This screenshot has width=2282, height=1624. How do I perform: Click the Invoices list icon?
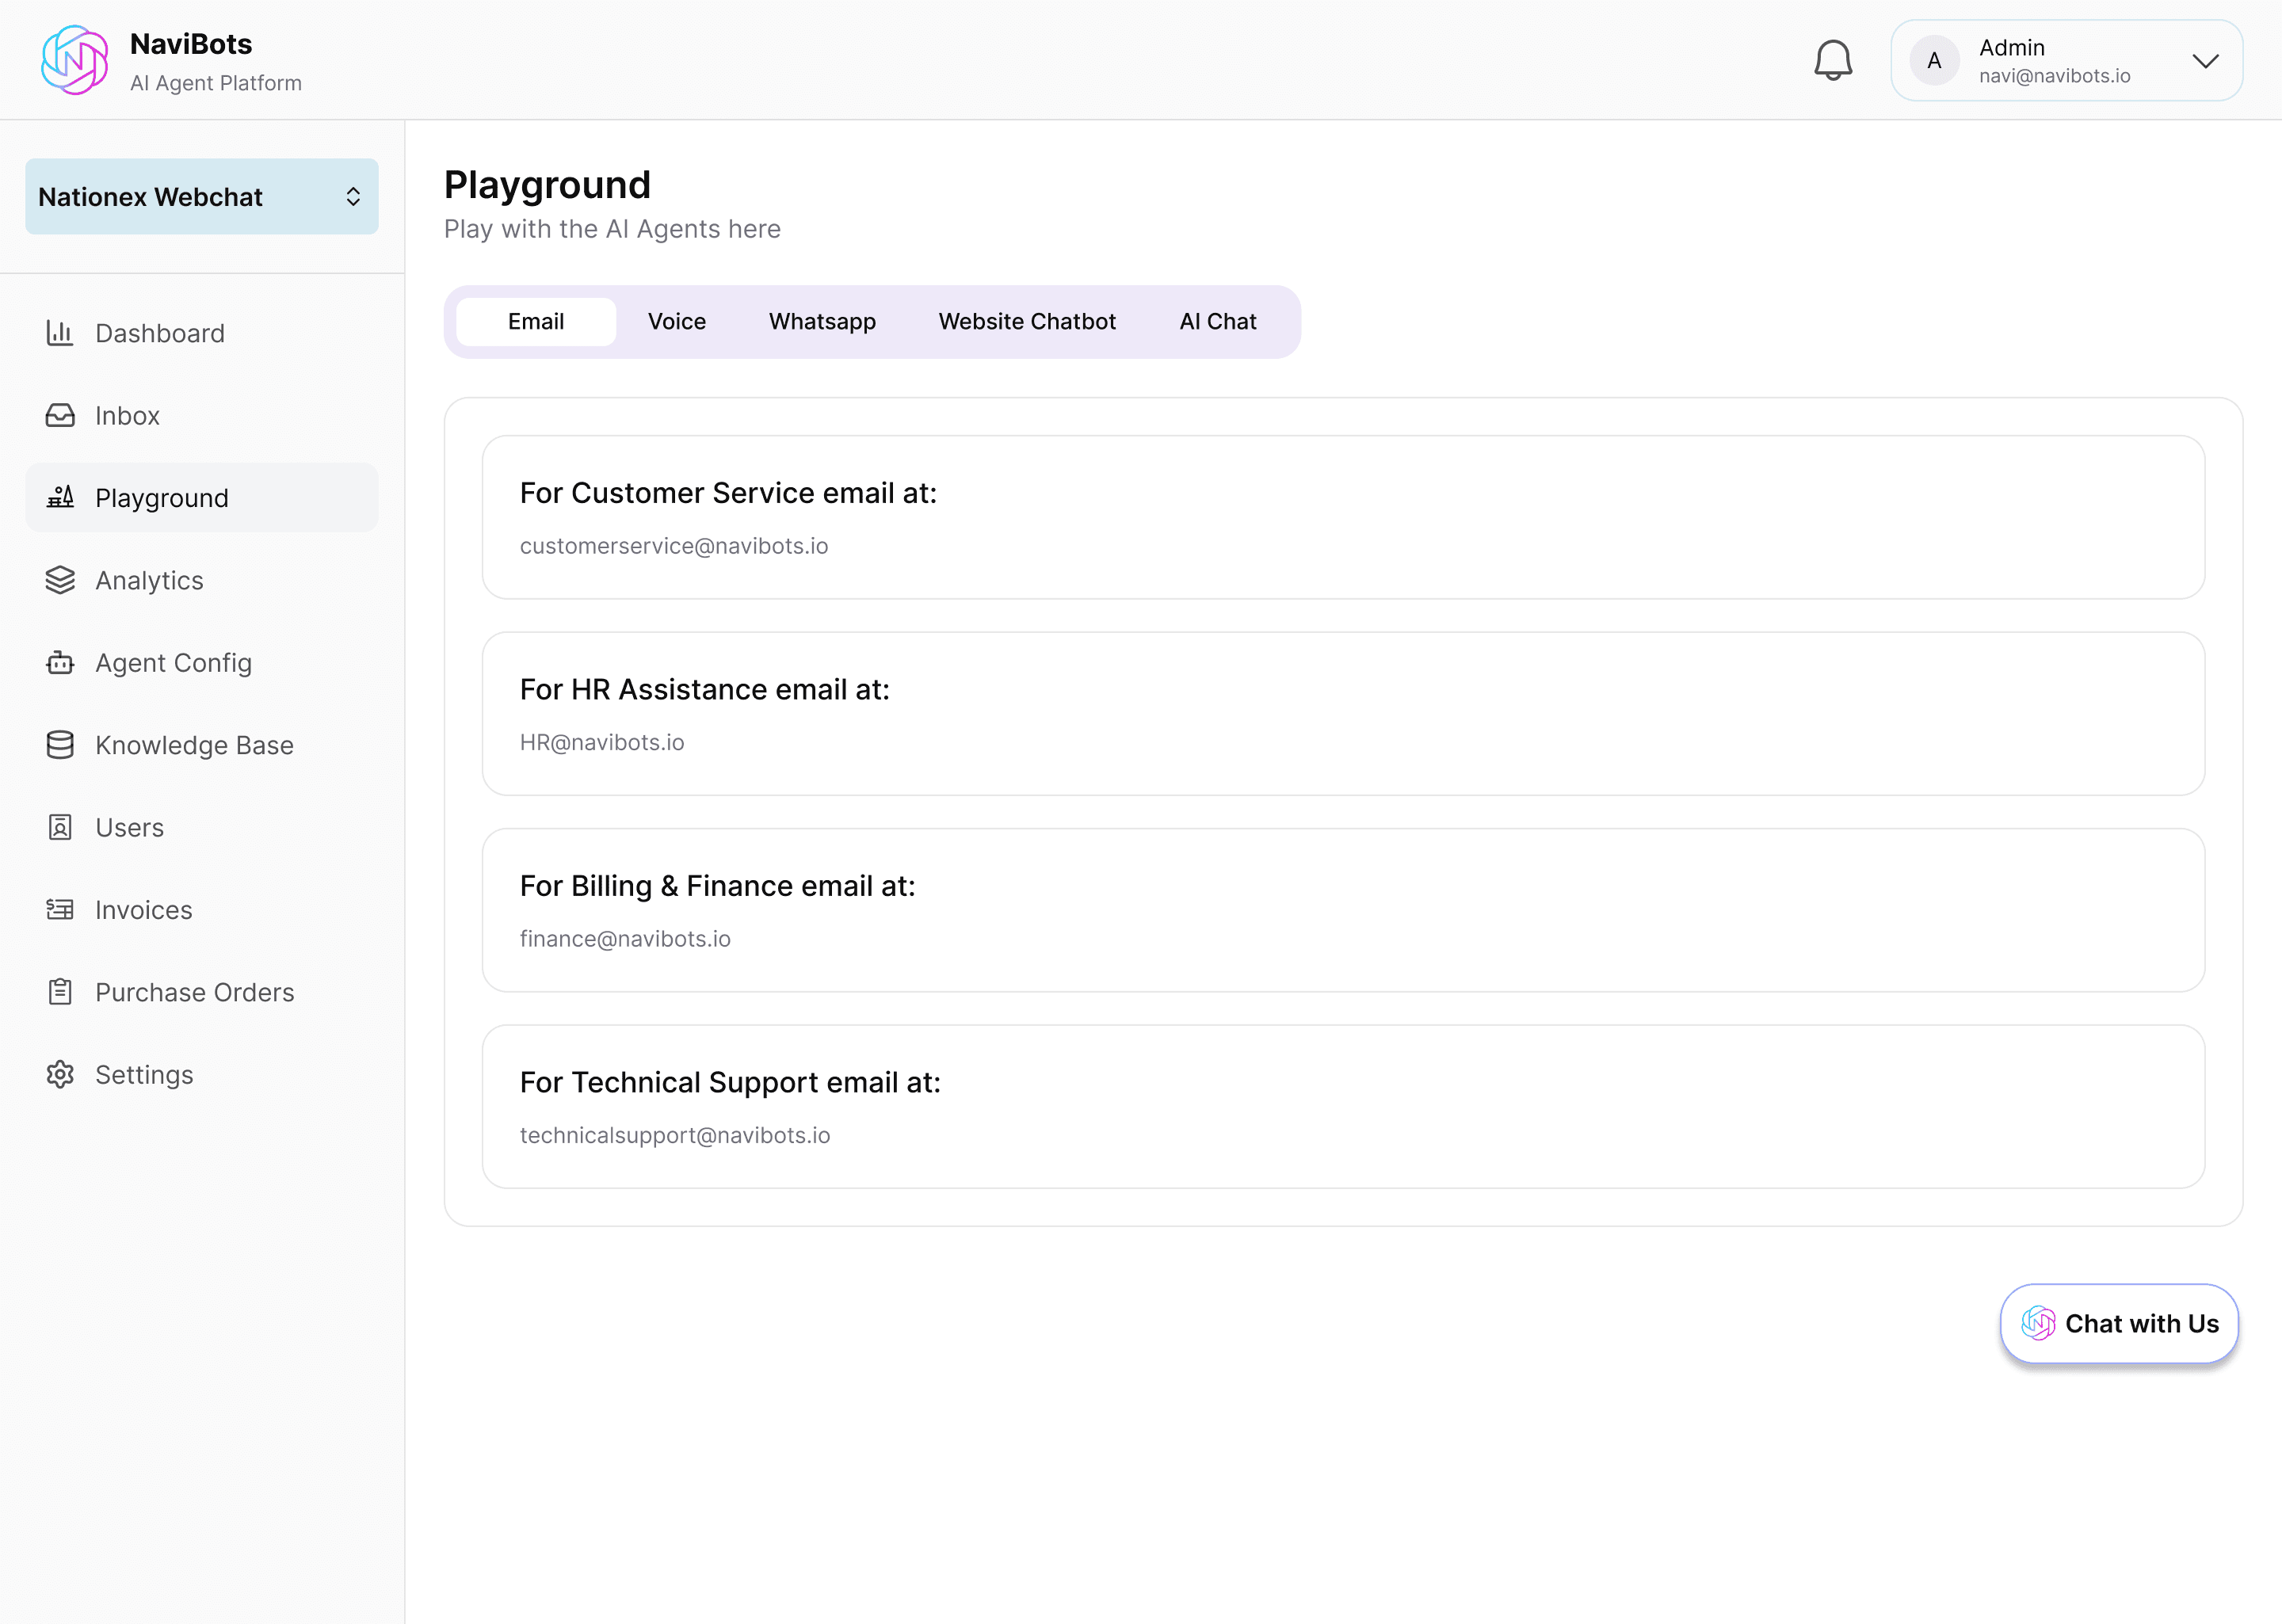(60, 909)
